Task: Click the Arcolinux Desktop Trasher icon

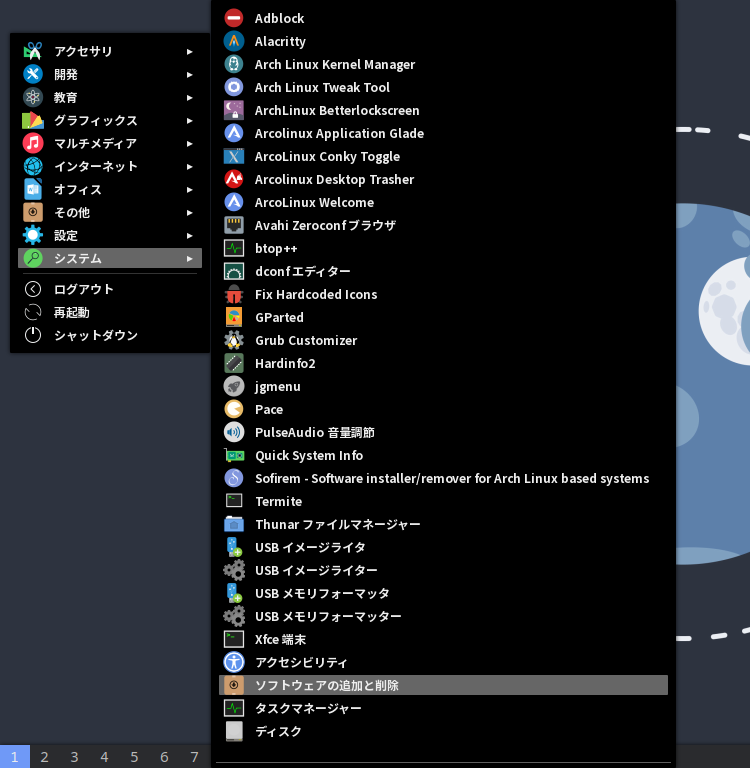Action: [x=234, y=179]
